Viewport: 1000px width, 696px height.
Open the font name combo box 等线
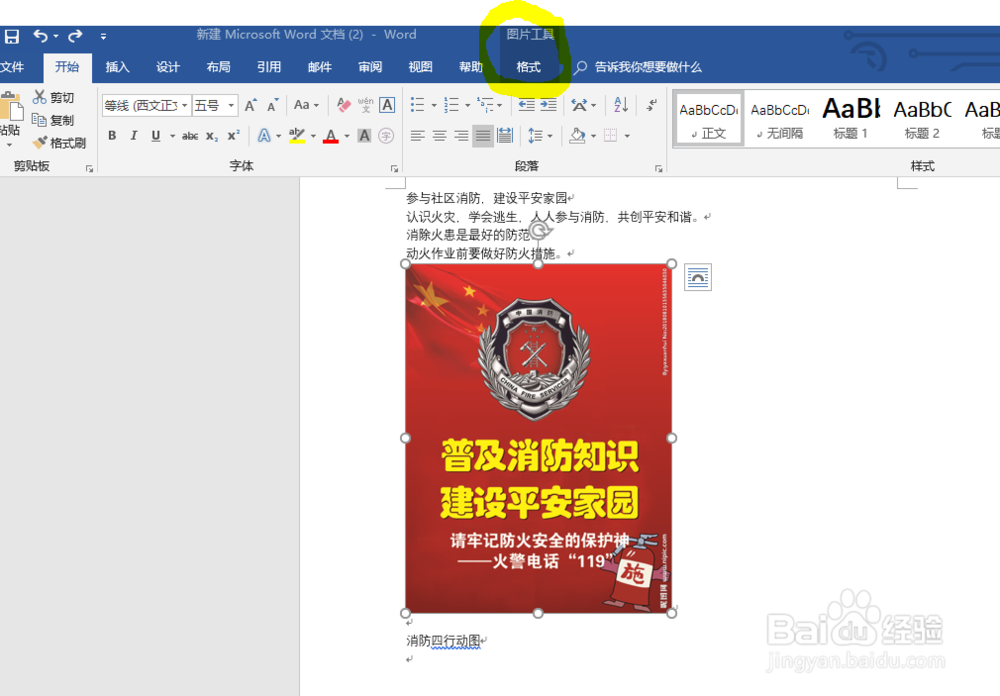(x=147, y=105)
